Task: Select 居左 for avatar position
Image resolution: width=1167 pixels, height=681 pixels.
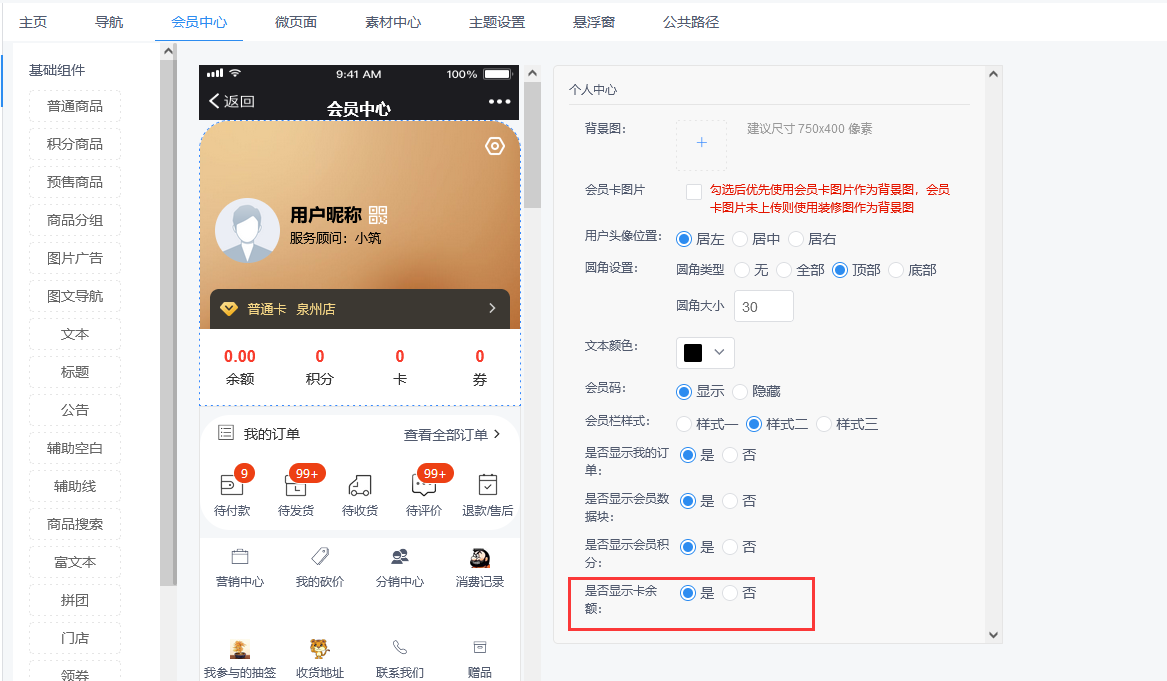Action: [x=684, y=239]
